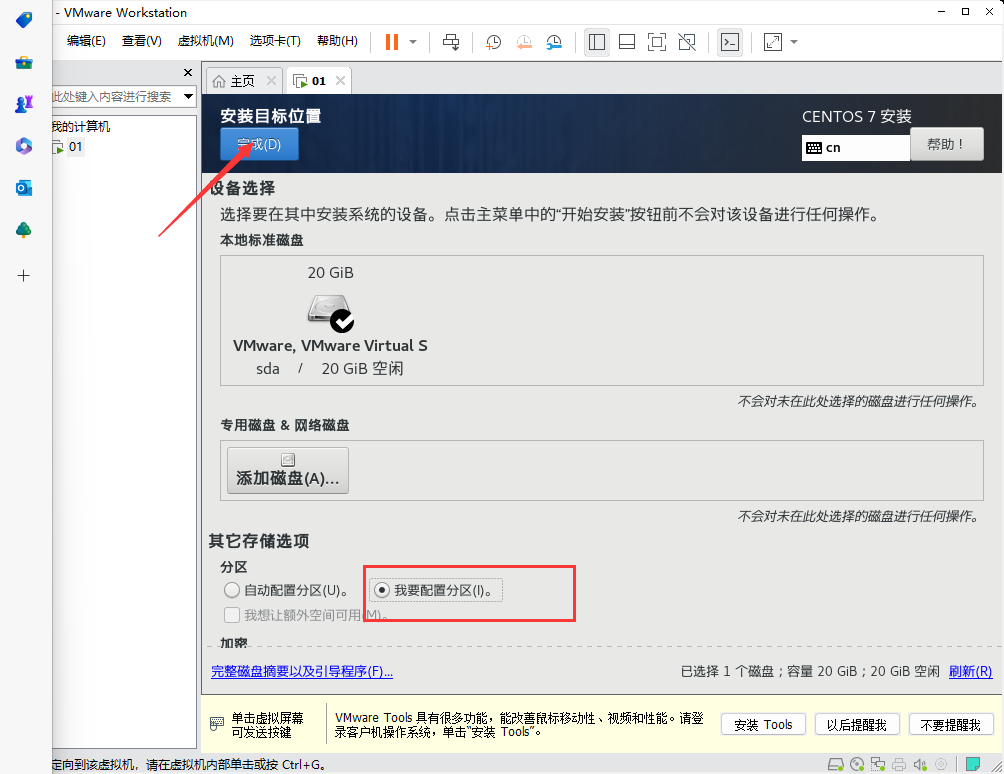This screenshot has height=774, width=1004.
Task: Expand the library search dropdown arrow
Action: 188,97
